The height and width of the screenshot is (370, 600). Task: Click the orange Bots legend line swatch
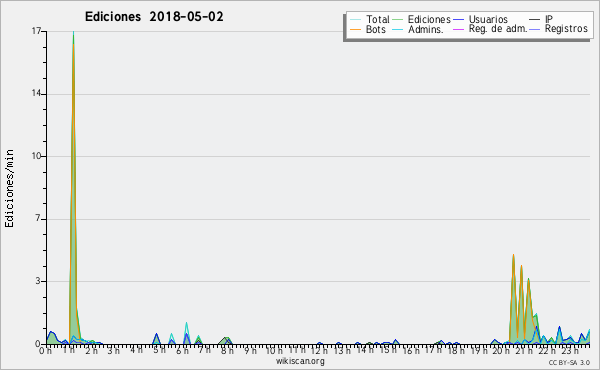coord(355,29)
